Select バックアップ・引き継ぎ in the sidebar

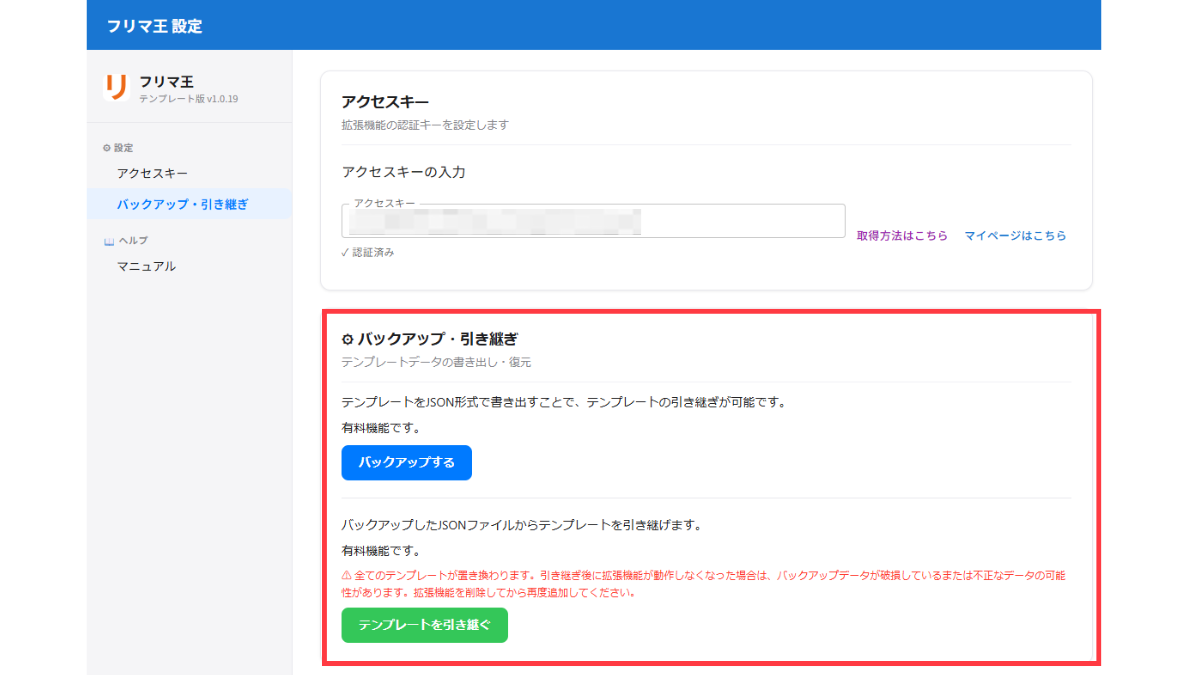tap(183, 203)
